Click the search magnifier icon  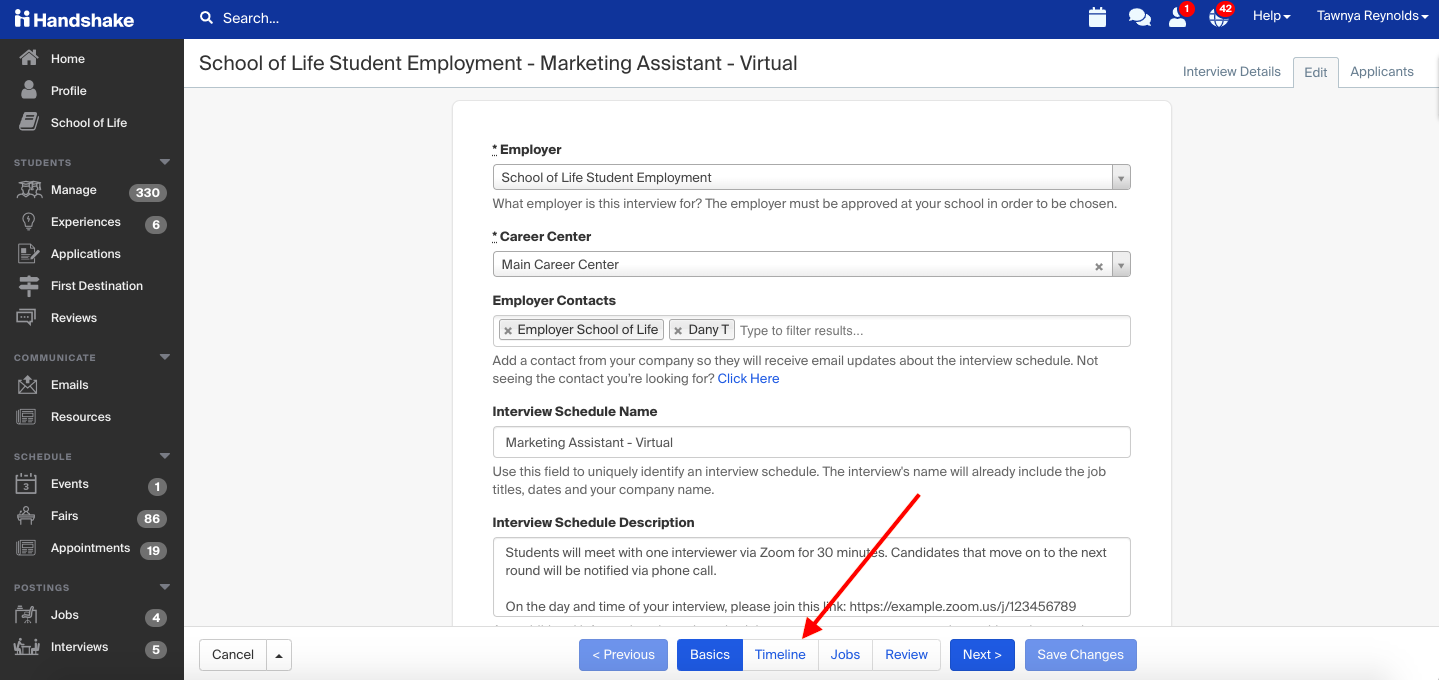pos(206,18)
